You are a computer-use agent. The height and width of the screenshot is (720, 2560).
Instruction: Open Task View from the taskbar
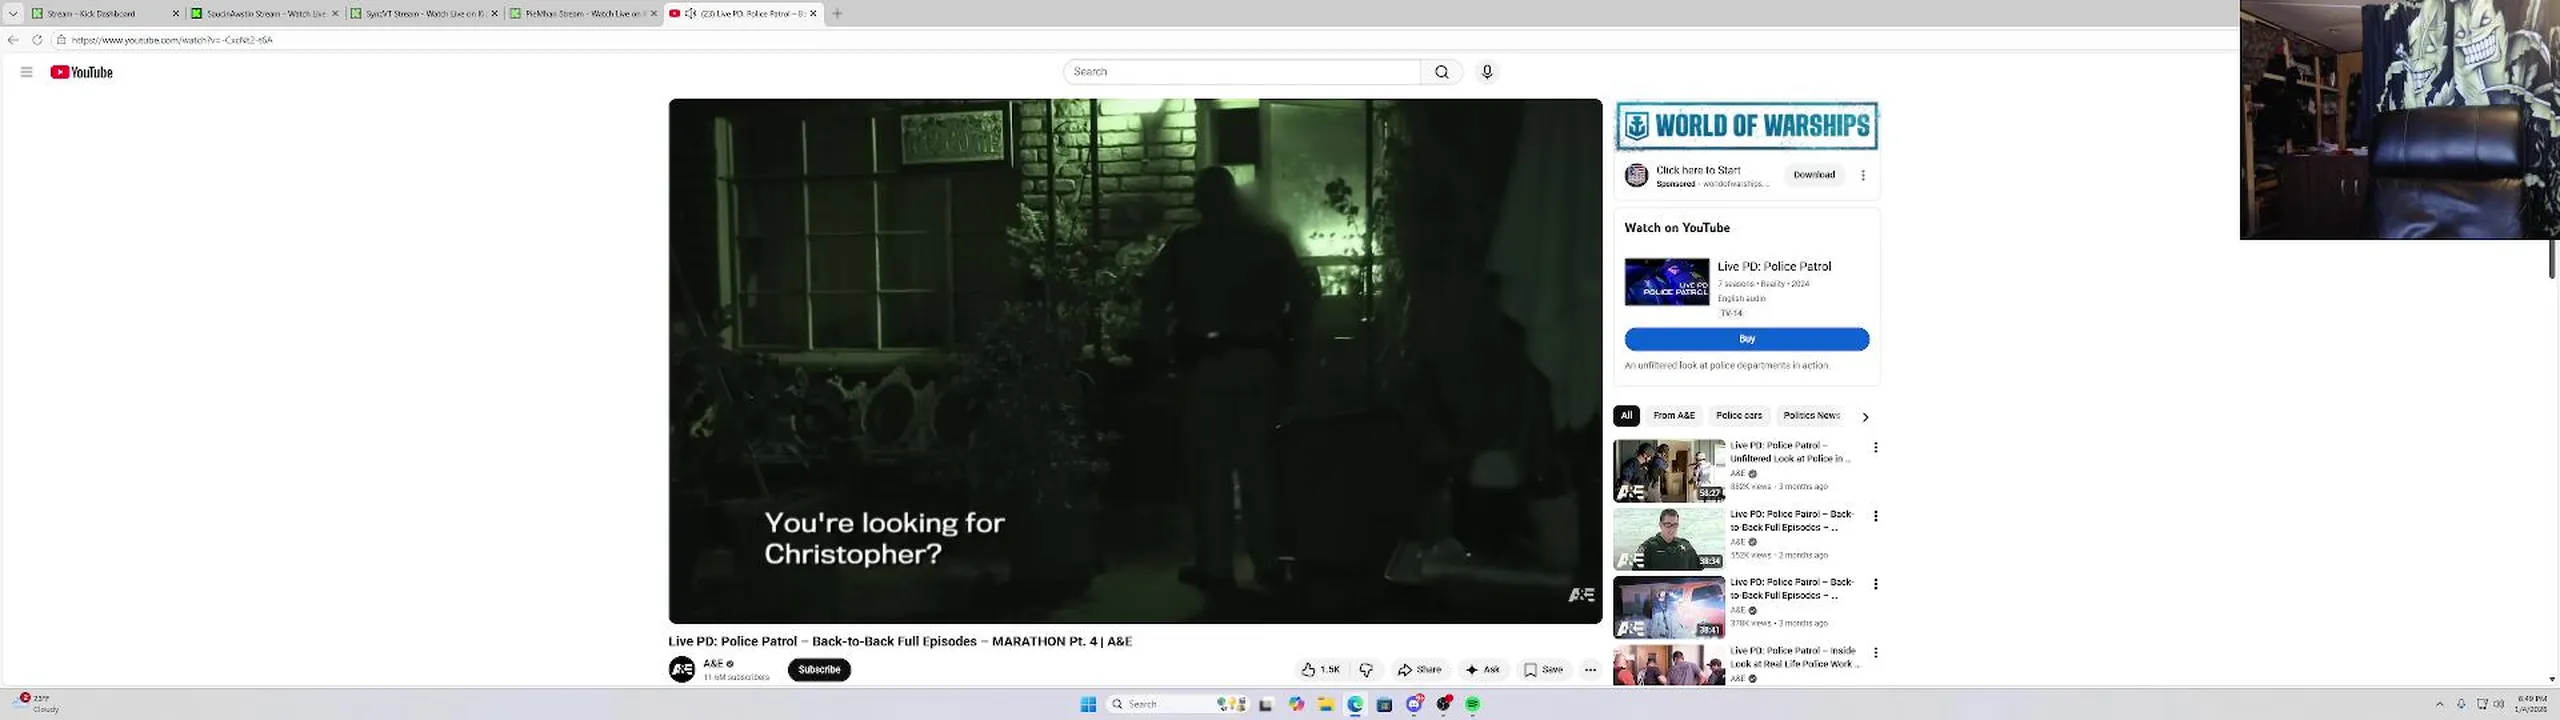point(1265,705)
